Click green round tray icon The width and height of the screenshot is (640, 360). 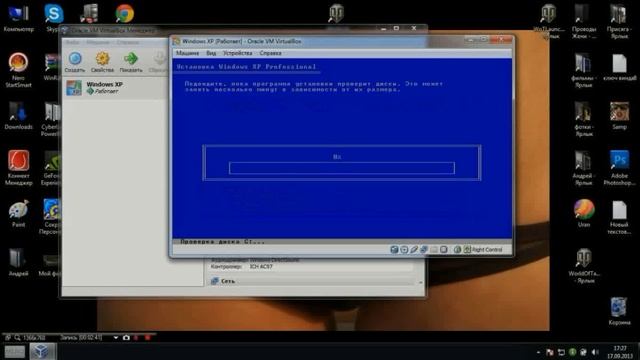click(x=573, y=352)
